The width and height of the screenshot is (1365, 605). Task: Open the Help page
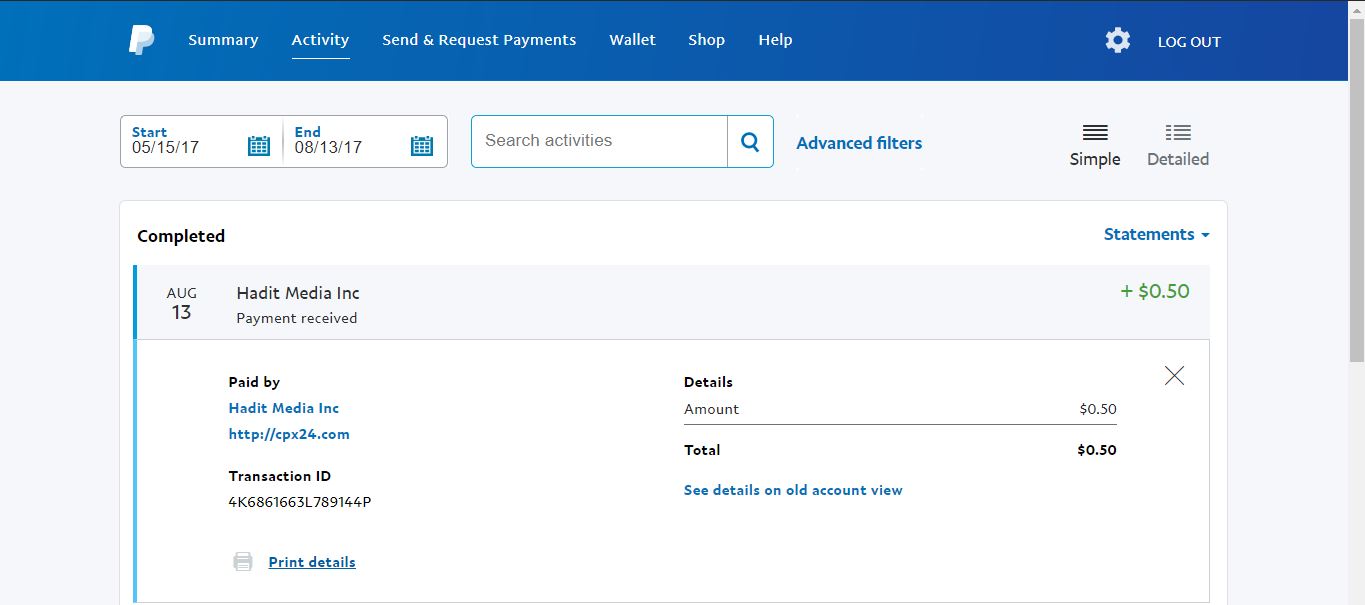pyautogui.click(x=775, y=40)
